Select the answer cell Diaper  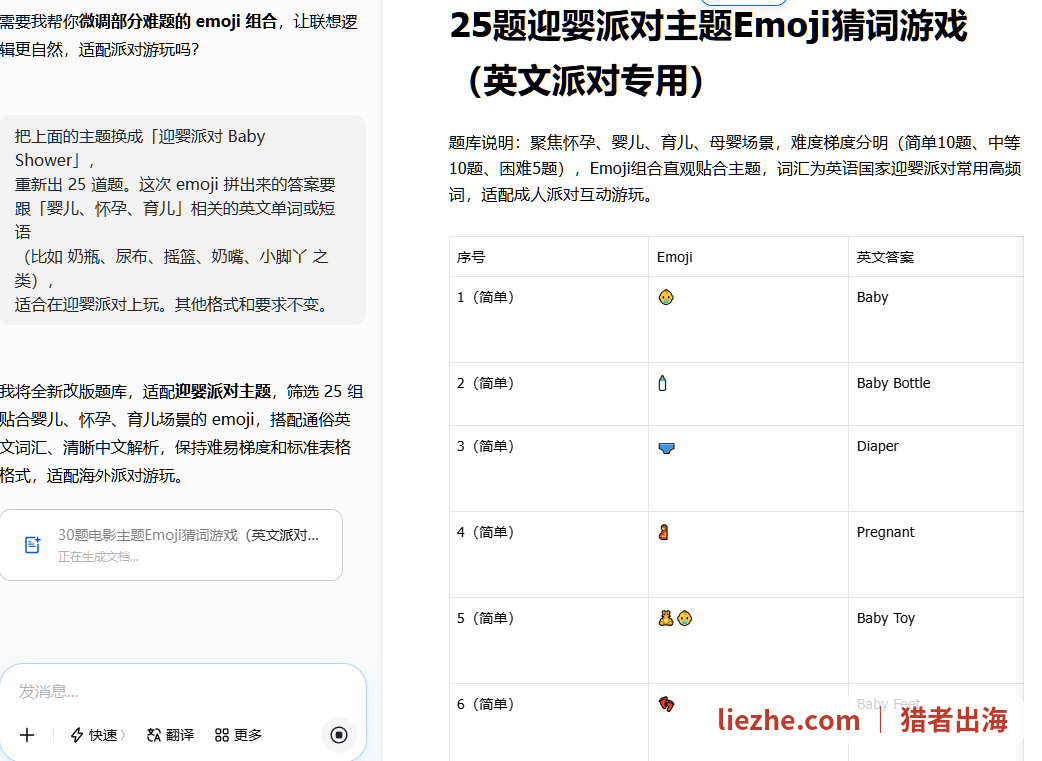936,468
